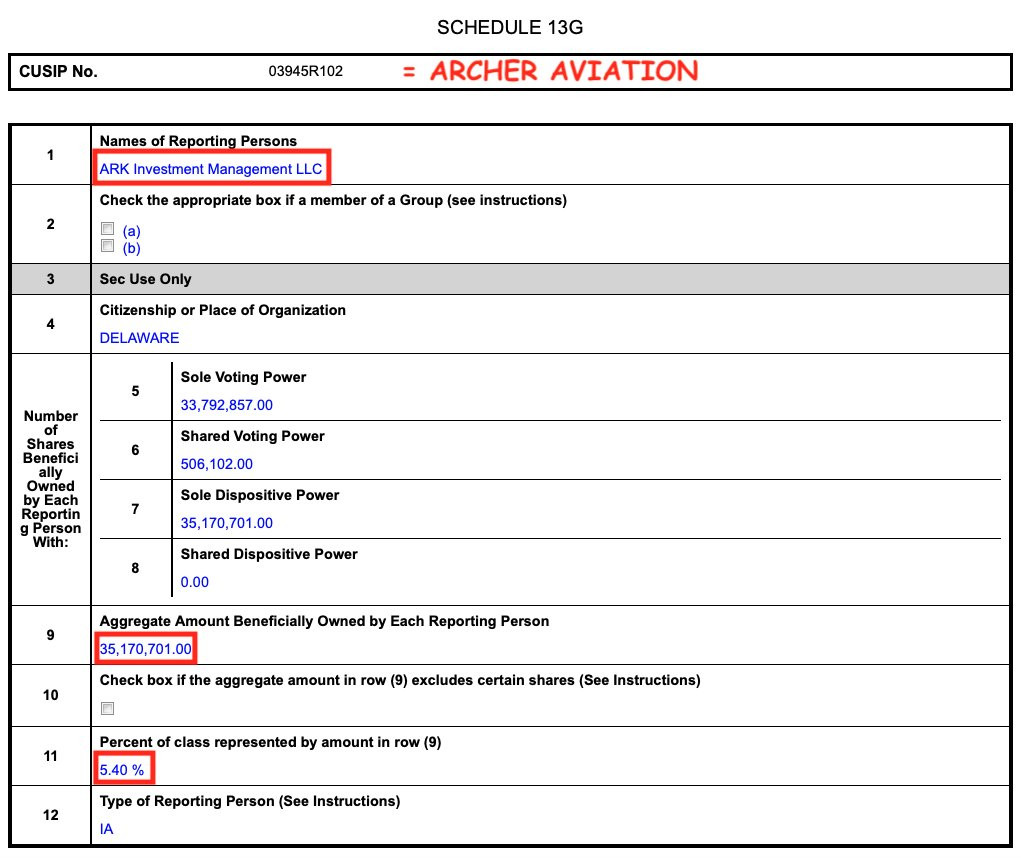Click the DELAWARE place of organization value
Screen dimensions: 1021x858
pyautogui.click(x=139, y=338)
